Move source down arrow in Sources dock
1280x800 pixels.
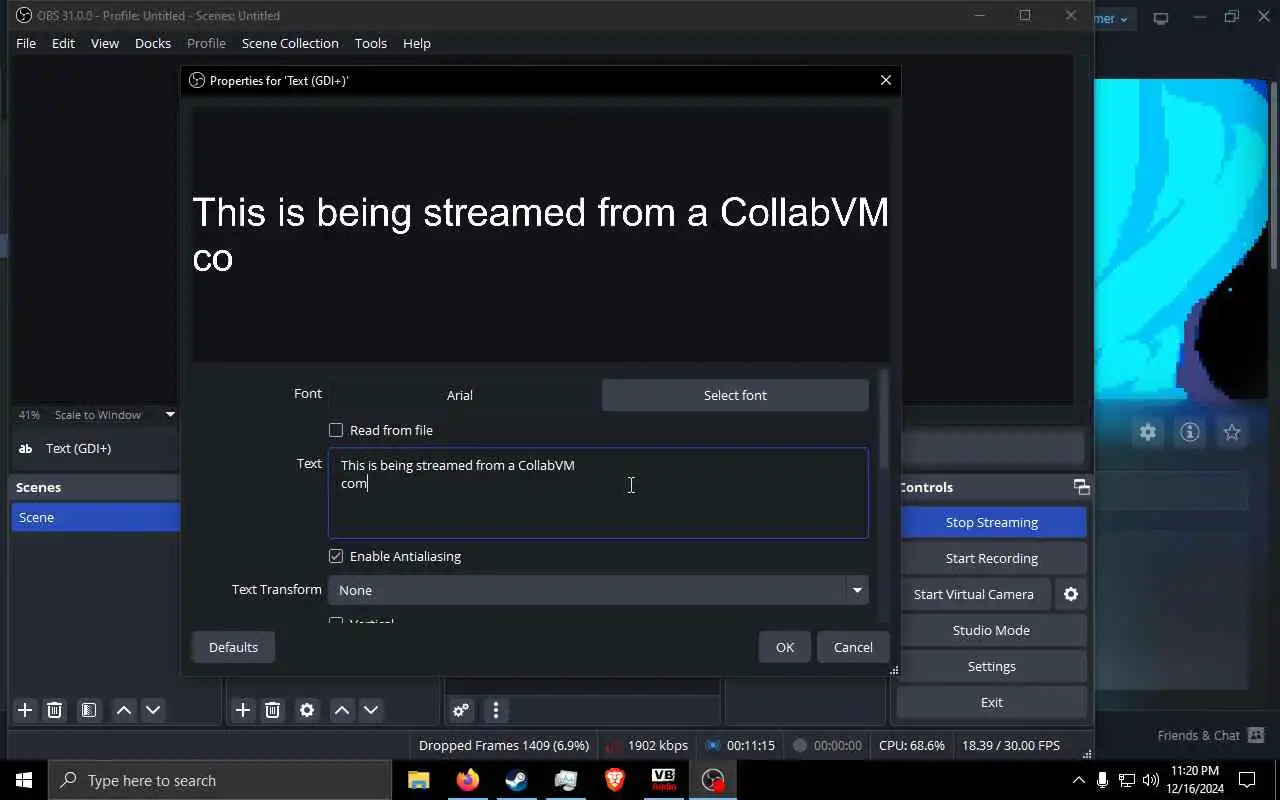(371, 710)
